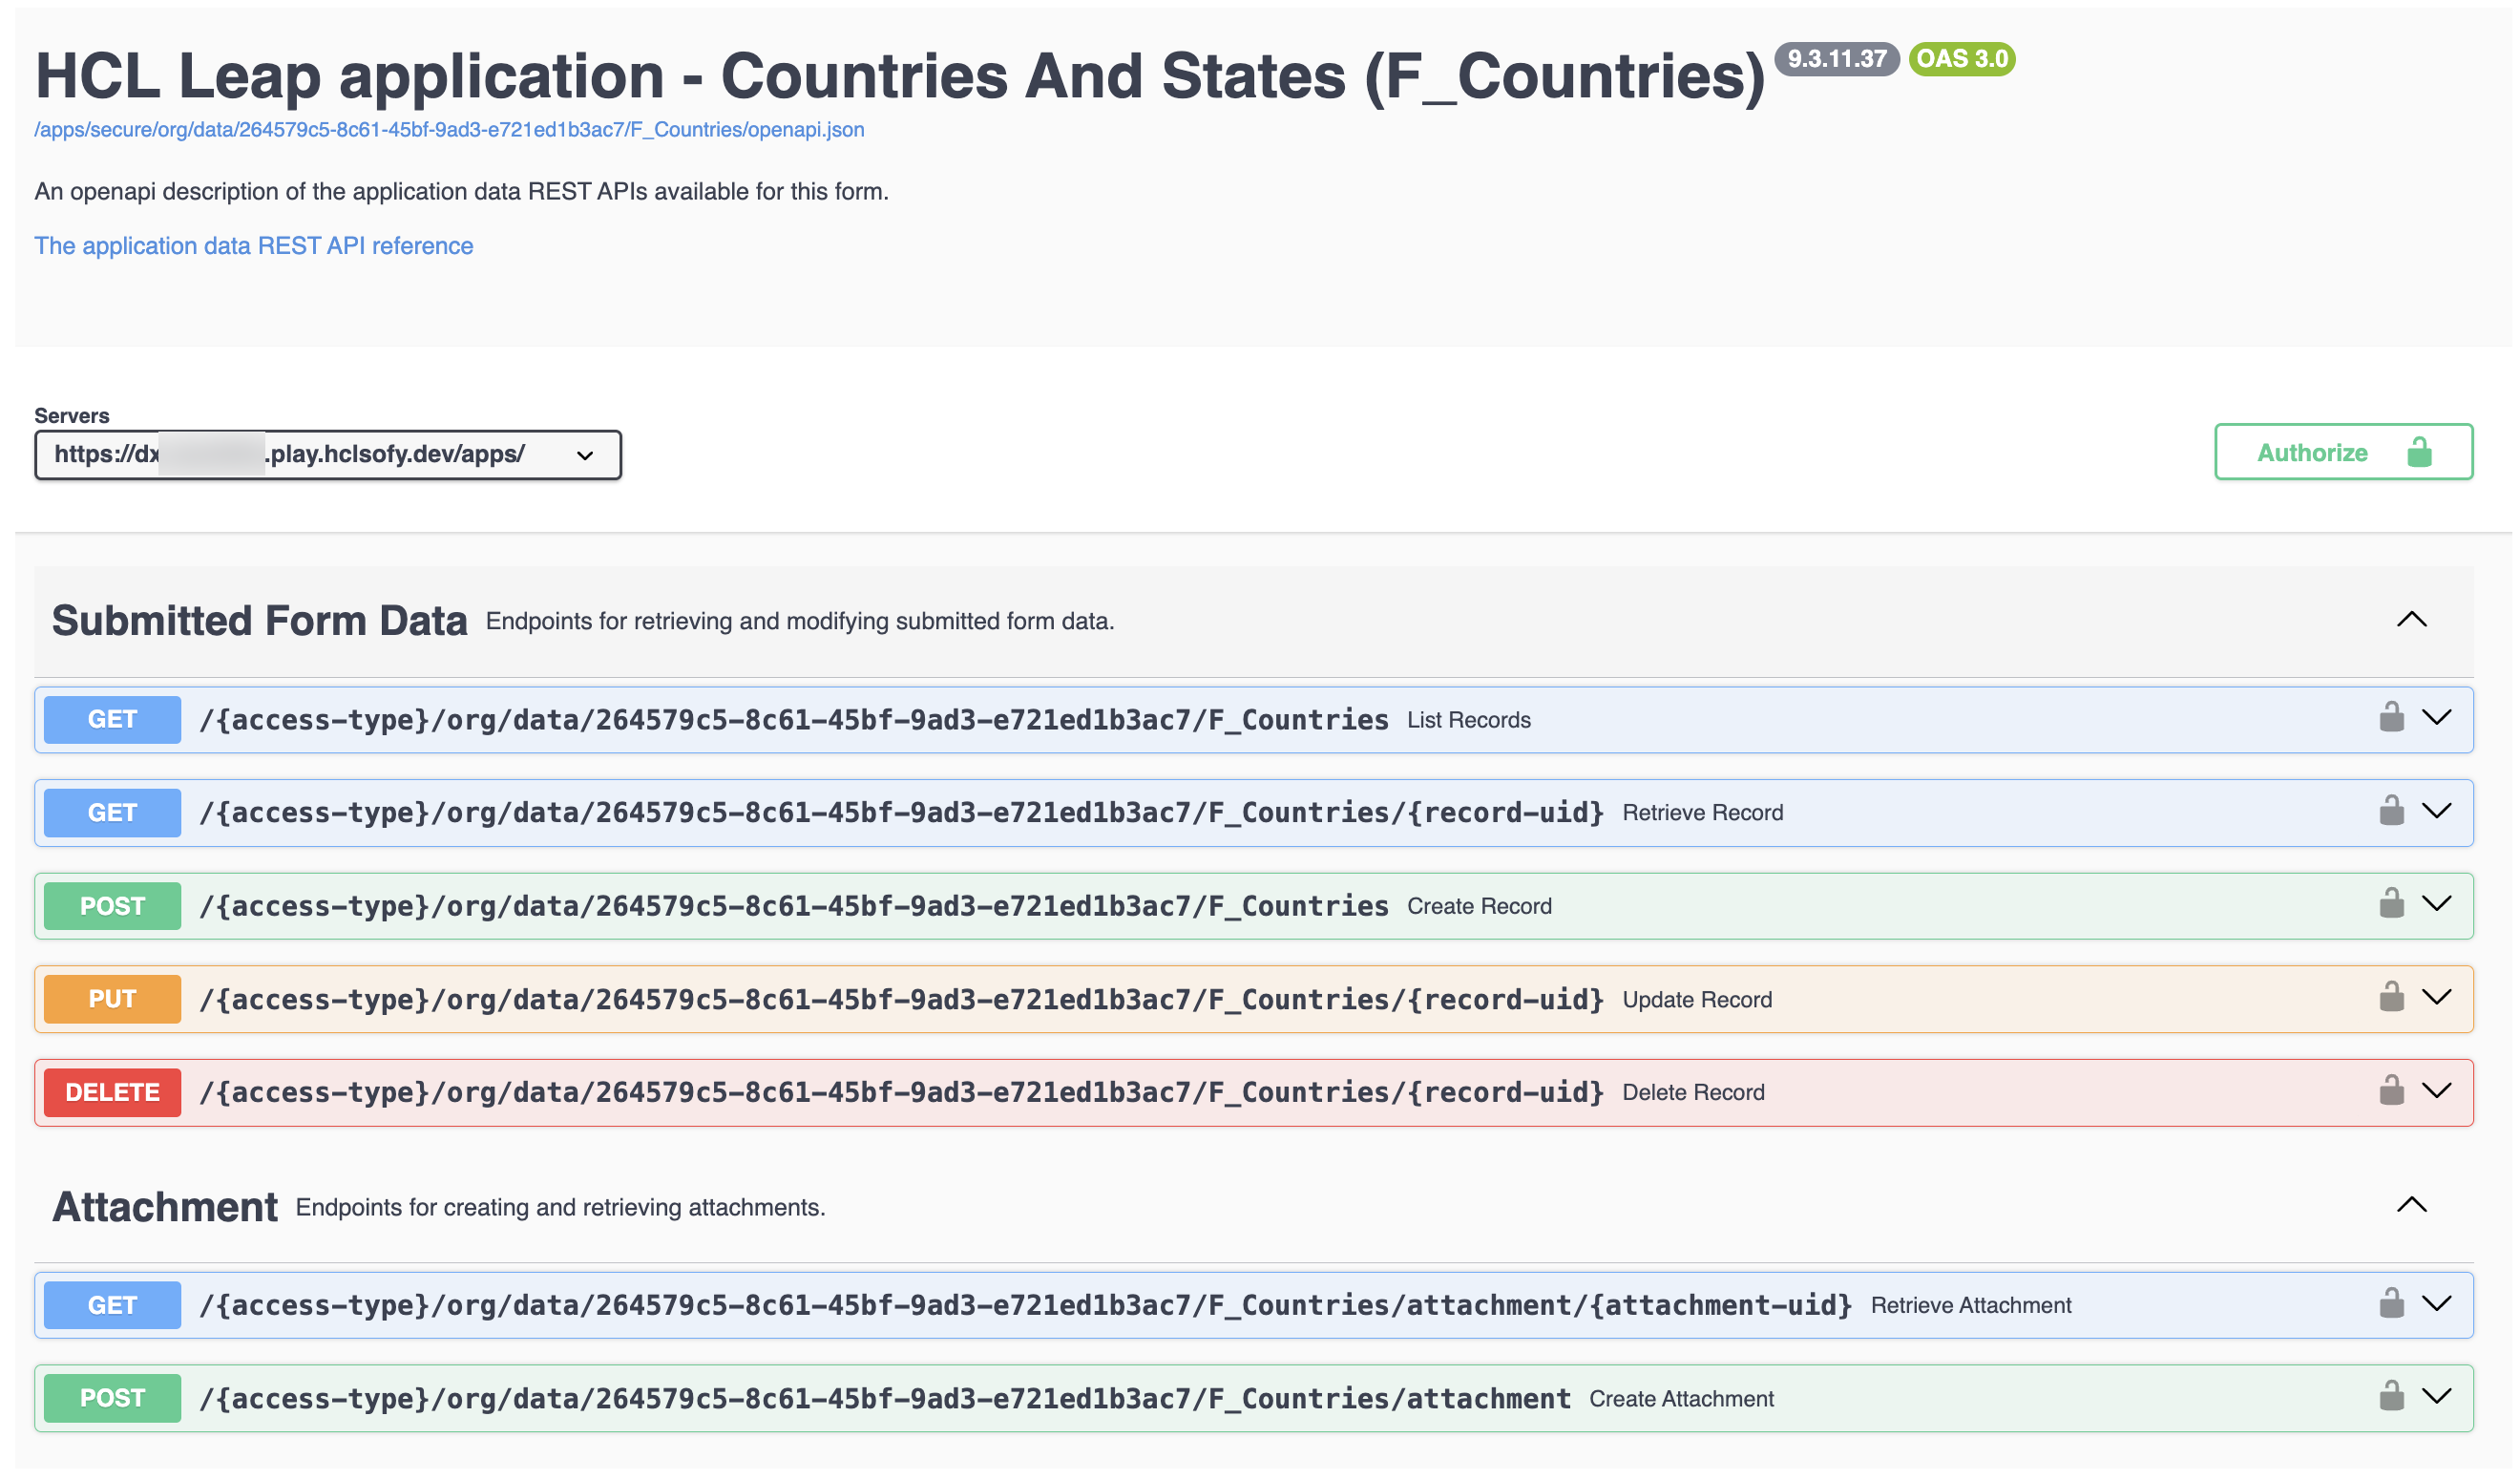
Task: Click the lock icon on Delete Record row
Action: (x=2391, y=1091)
